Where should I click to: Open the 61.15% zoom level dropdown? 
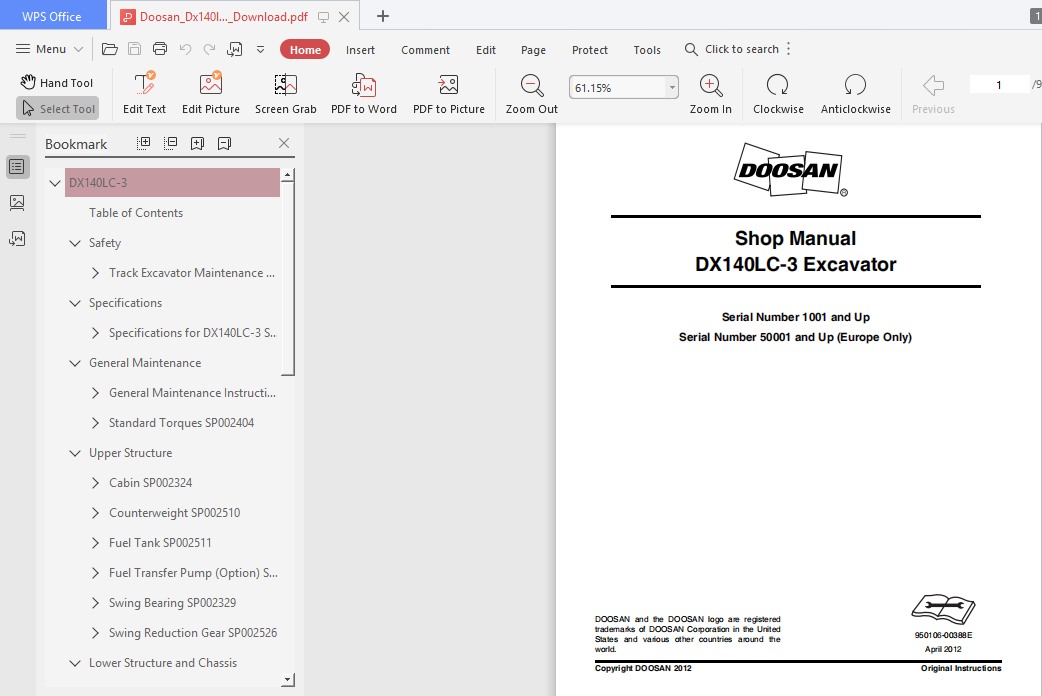(x=672, y=87)
